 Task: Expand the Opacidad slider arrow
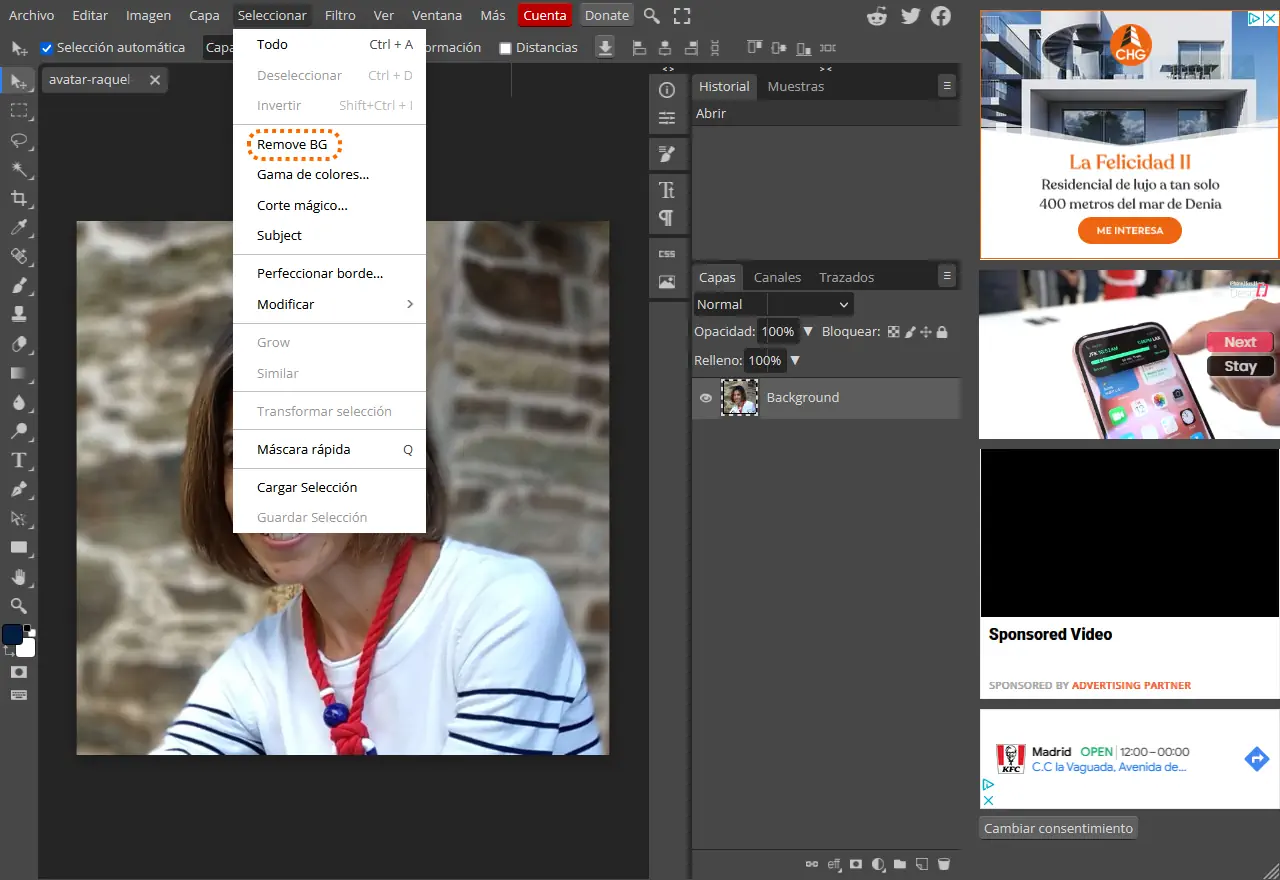click(x=808, y=332)
